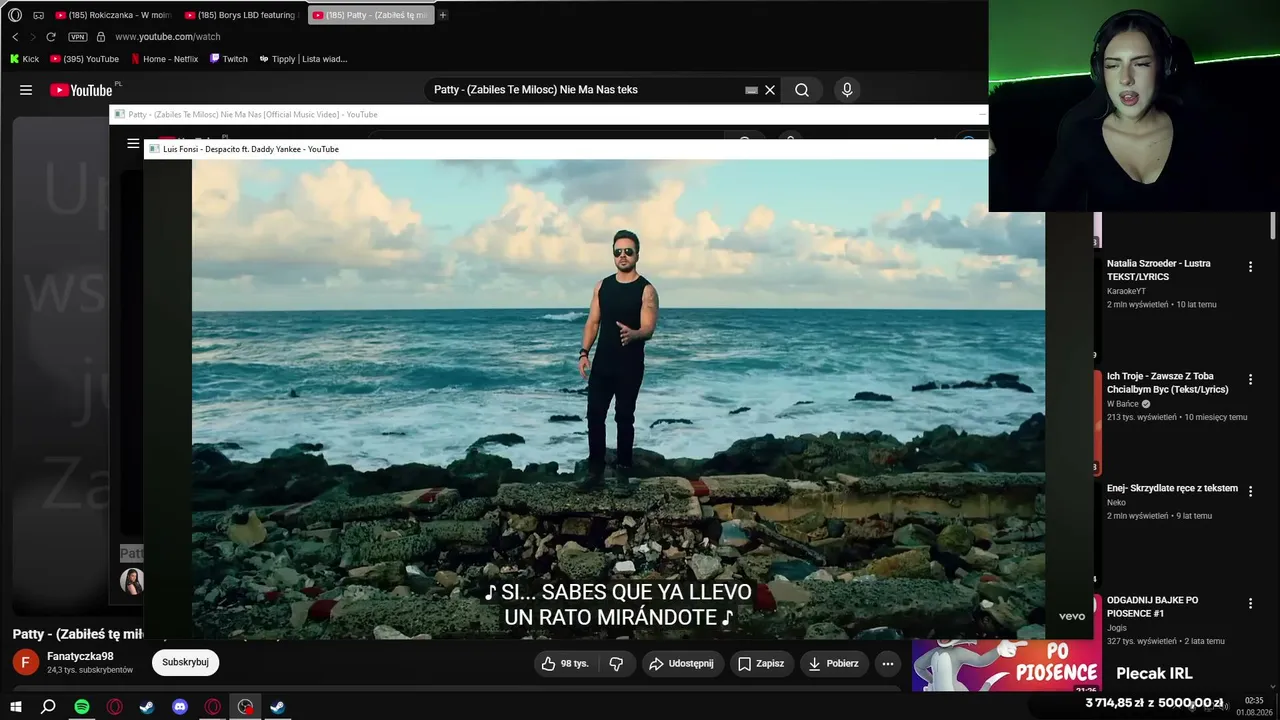
Task: Open the Home - Netflix bookmark
Action: (x=164, y=59)
